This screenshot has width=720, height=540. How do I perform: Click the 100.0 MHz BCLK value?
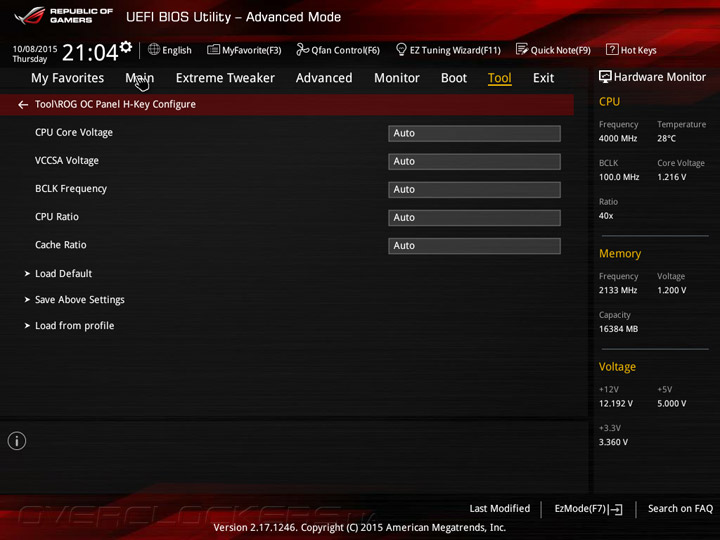click(x=619, y=177)
